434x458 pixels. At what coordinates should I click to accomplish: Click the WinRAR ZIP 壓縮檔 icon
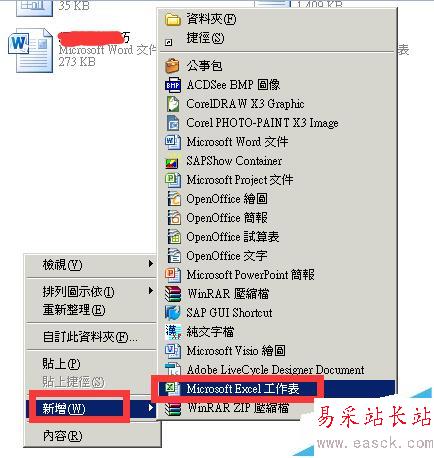[x=173, y=408]
